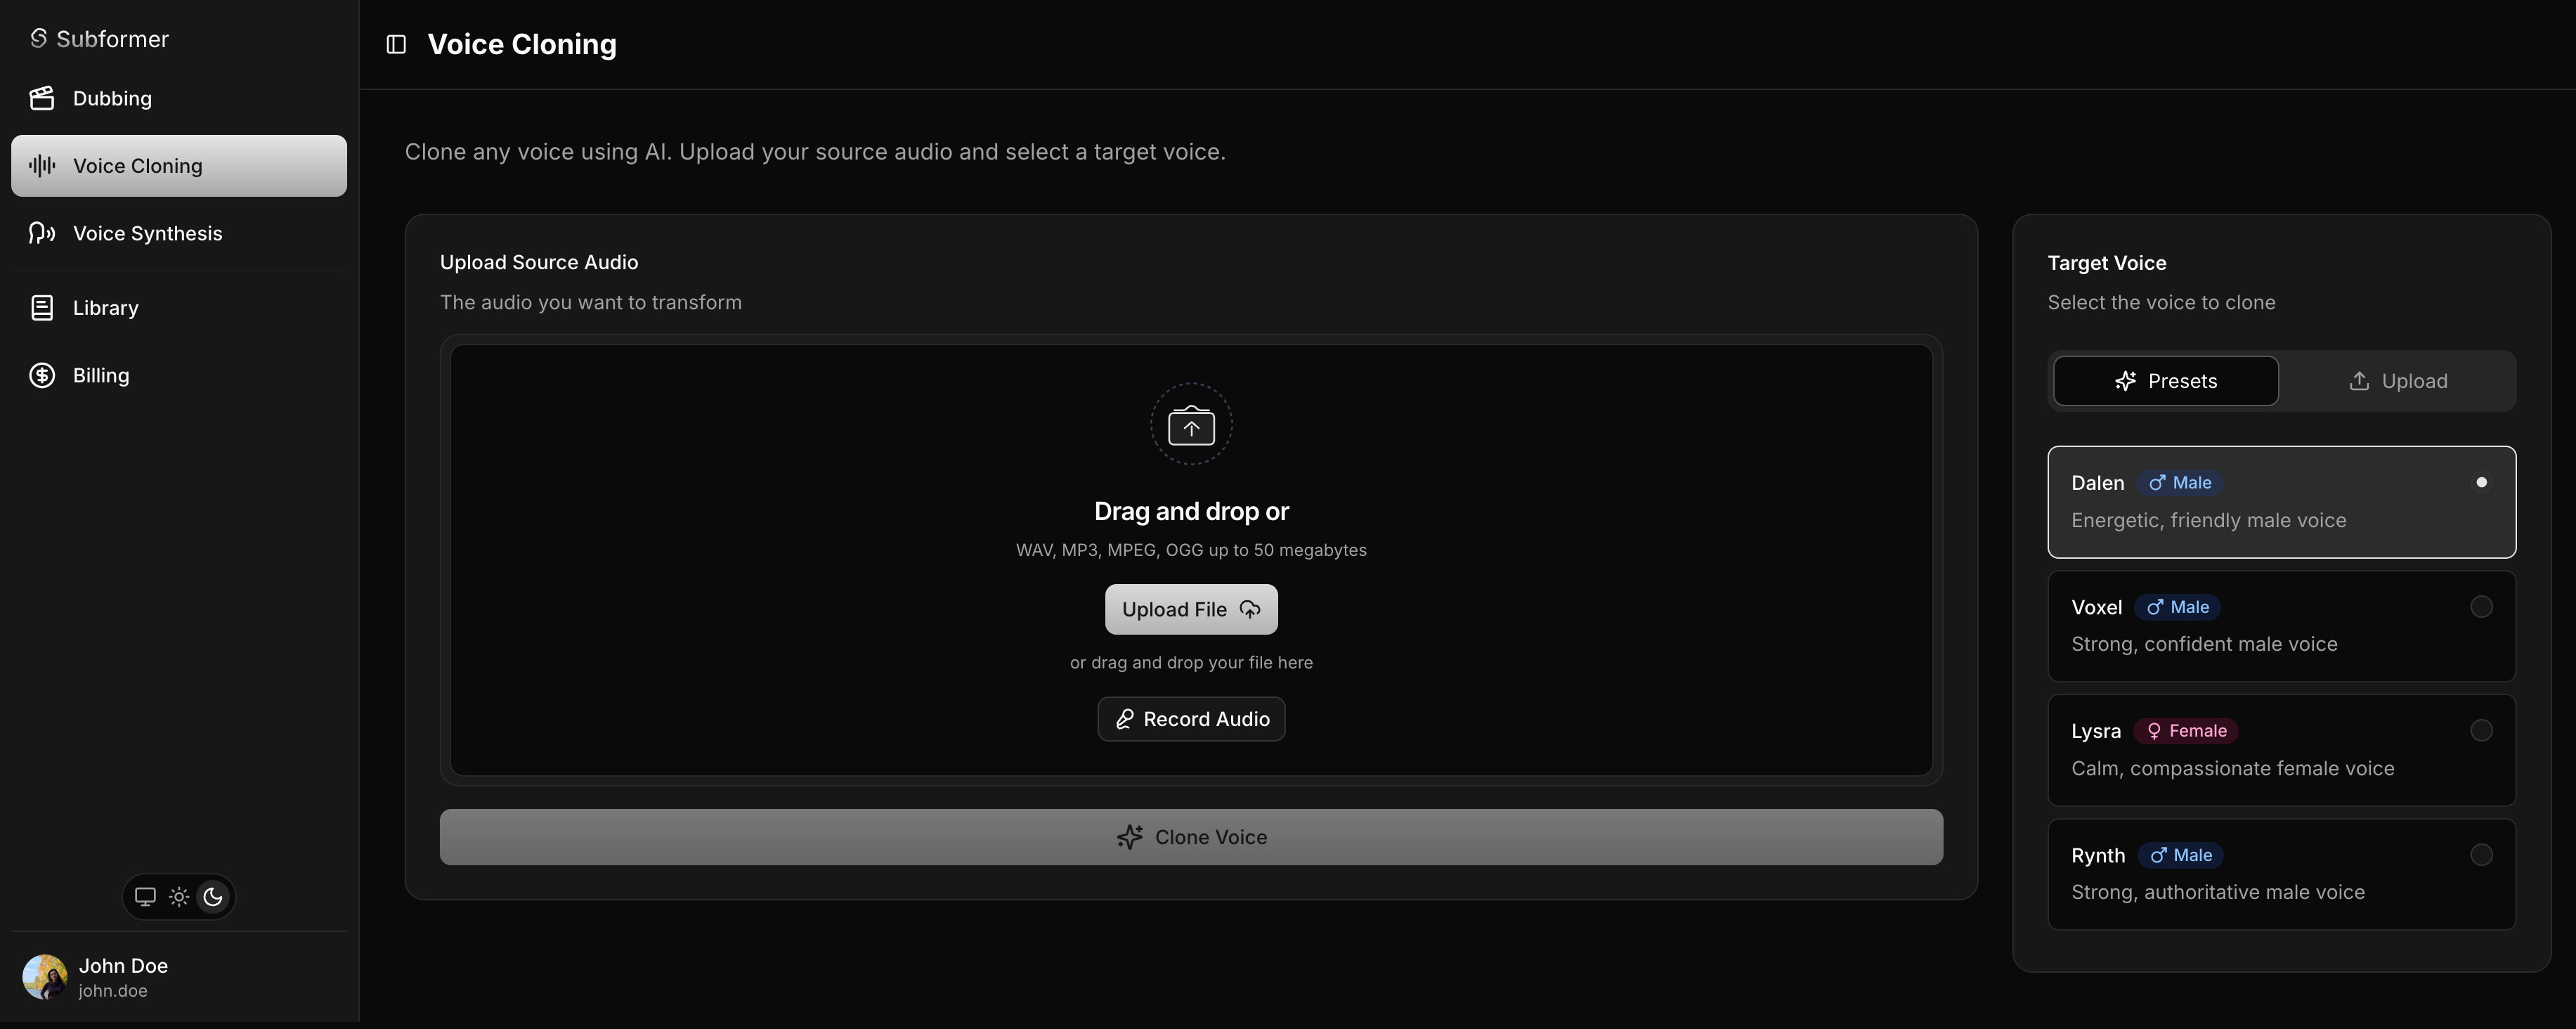Switch to the Upload tab in Target Voice
This screenshot has width=2576, height=1029.
point(2398,380)
